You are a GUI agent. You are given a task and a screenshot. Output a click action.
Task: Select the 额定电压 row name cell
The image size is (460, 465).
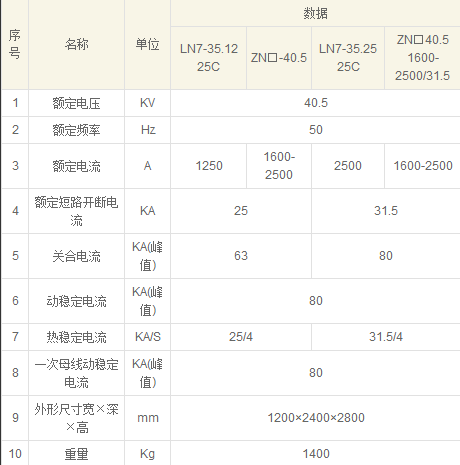(x=76, y=103)
